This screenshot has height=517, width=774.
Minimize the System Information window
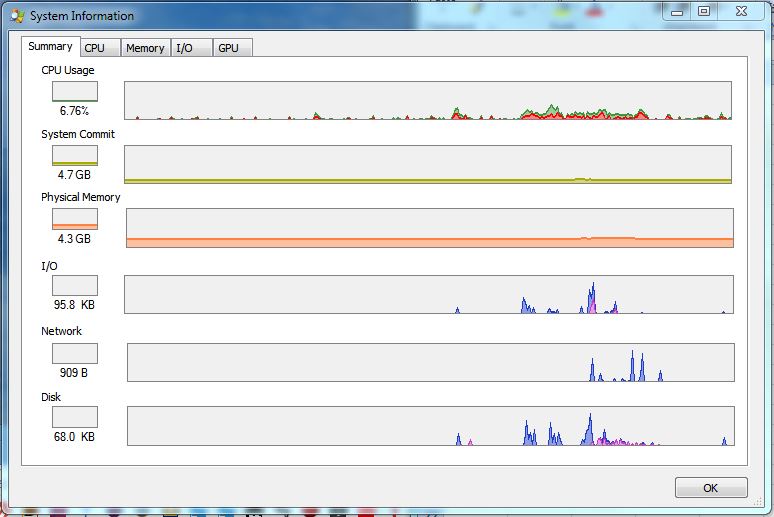(x=677, y=12)
